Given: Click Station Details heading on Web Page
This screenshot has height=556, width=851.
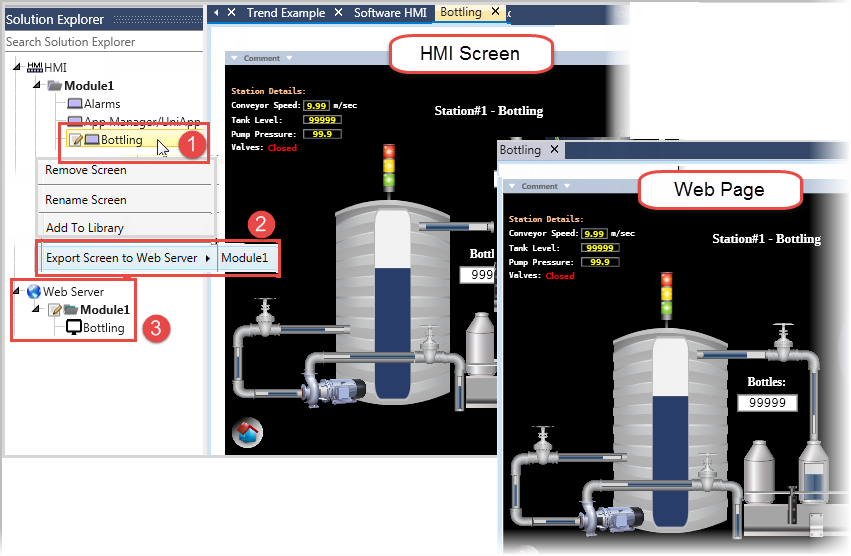Looking at the screenshot, I should tap(546, 219).
